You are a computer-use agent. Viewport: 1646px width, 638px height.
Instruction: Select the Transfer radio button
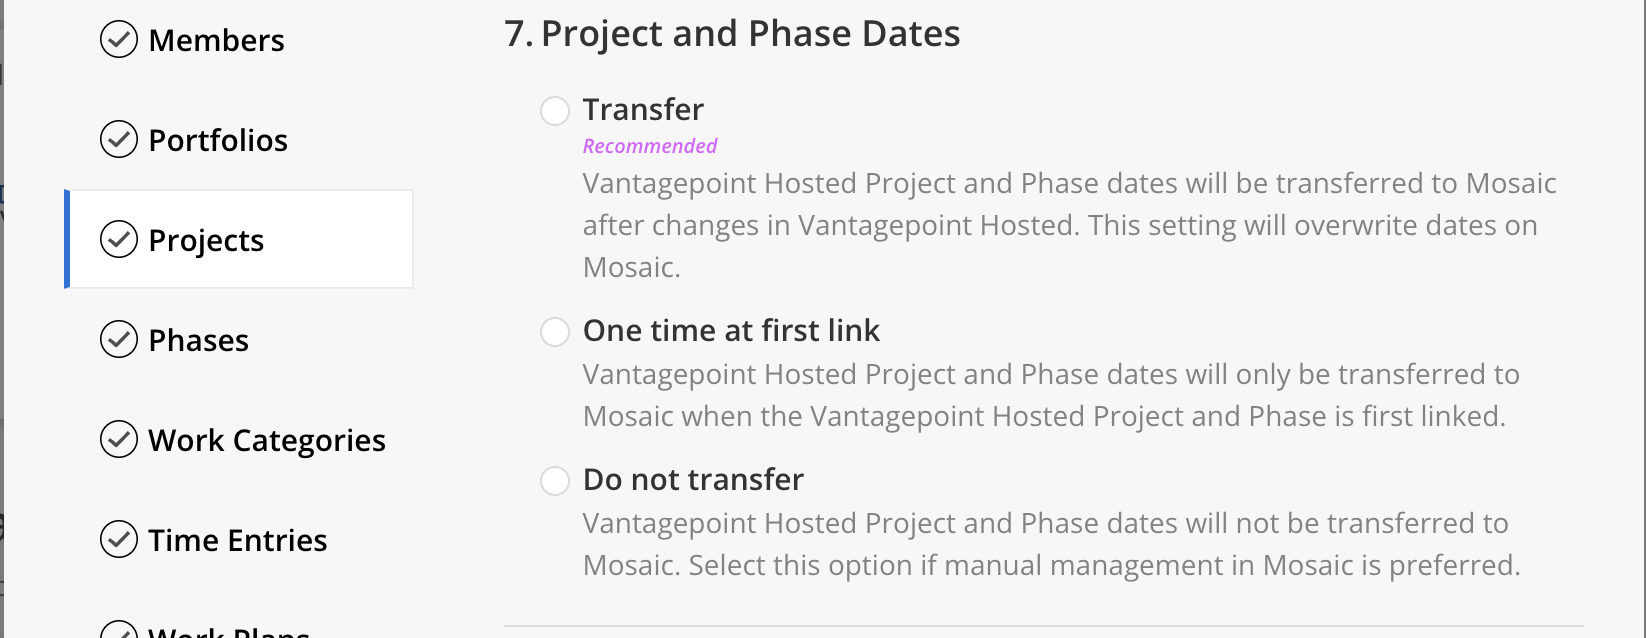tap(555, 110)
